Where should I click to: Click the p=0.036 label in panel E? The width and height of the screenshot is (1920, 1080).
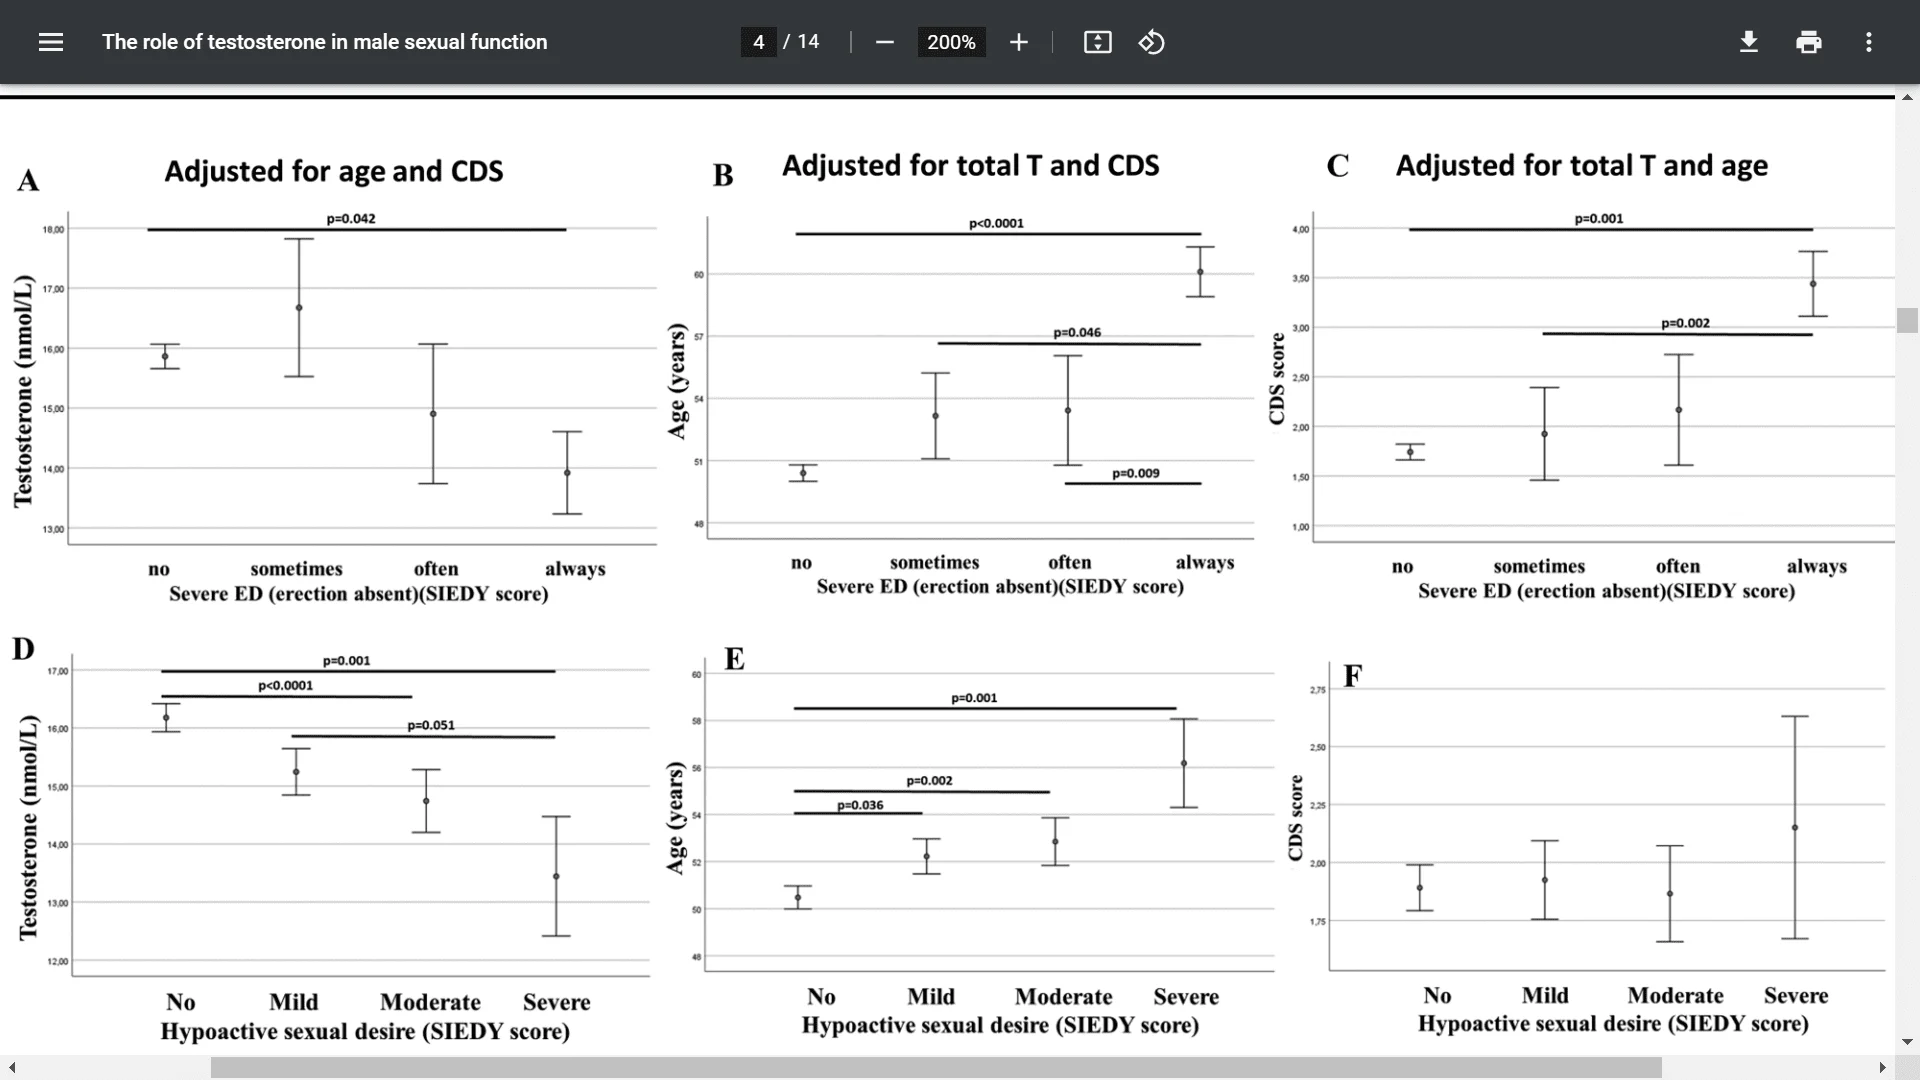[x=860, y=805]
